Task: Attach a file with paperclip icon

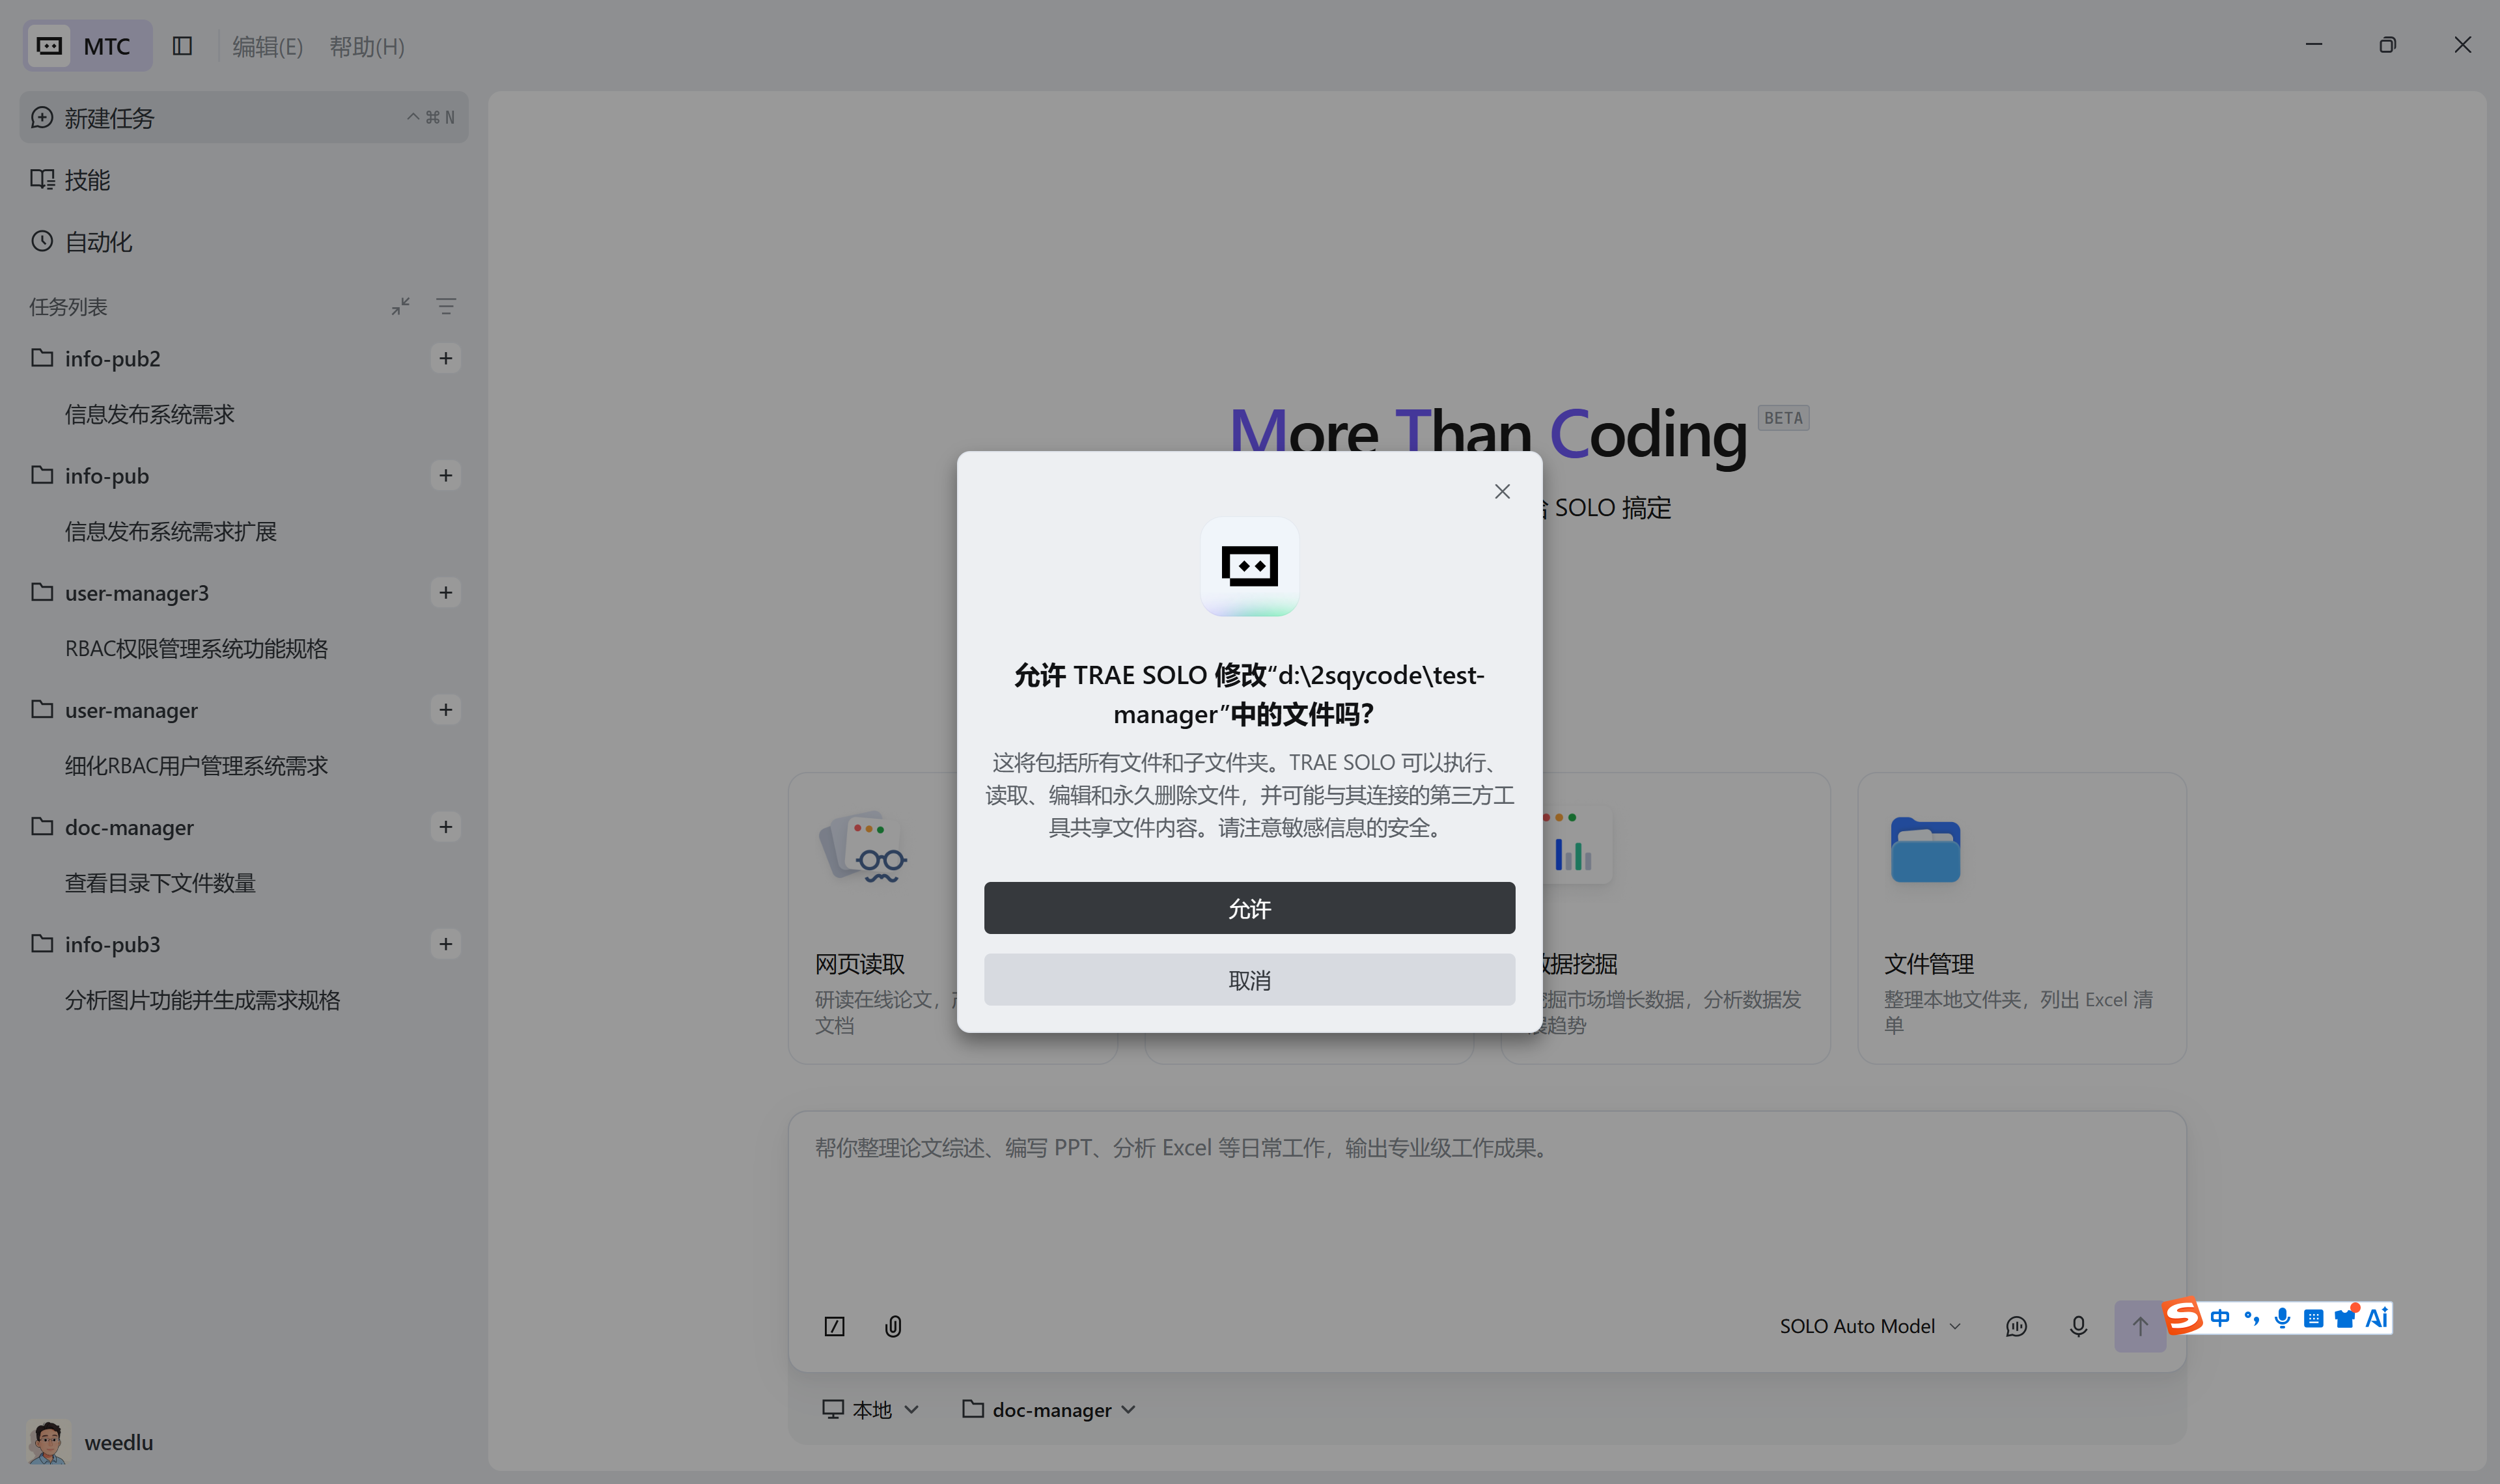Action: pyautogui.click(x=893, y=1326)
